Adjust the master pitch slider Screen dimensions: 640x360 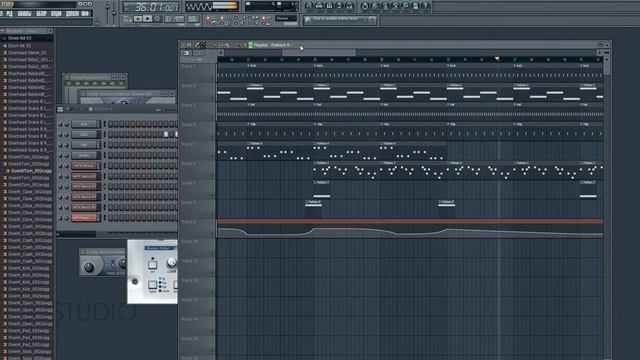pyautogui.click(x=114, y=12)
